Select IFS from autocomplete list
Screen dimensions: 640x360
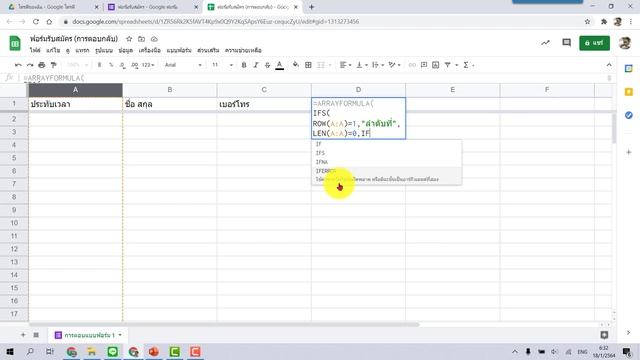387,153
